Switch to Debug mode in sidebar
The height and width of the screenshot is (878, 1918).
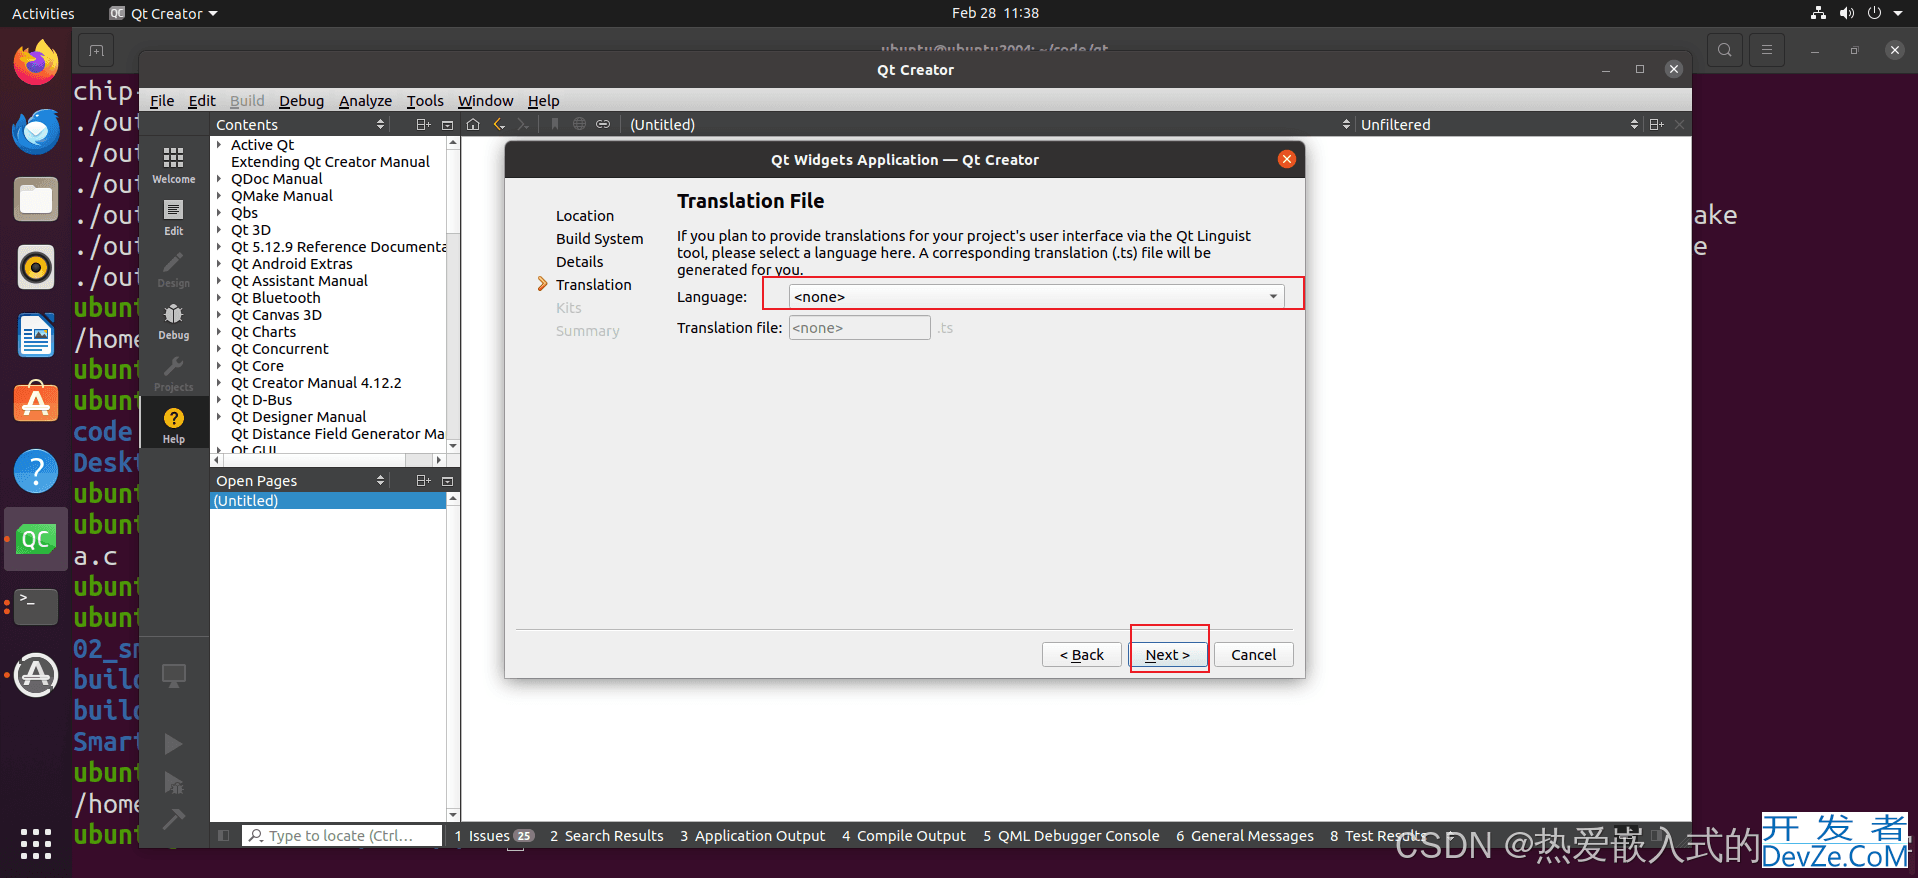pyautogui.click(x=174, y=321)
